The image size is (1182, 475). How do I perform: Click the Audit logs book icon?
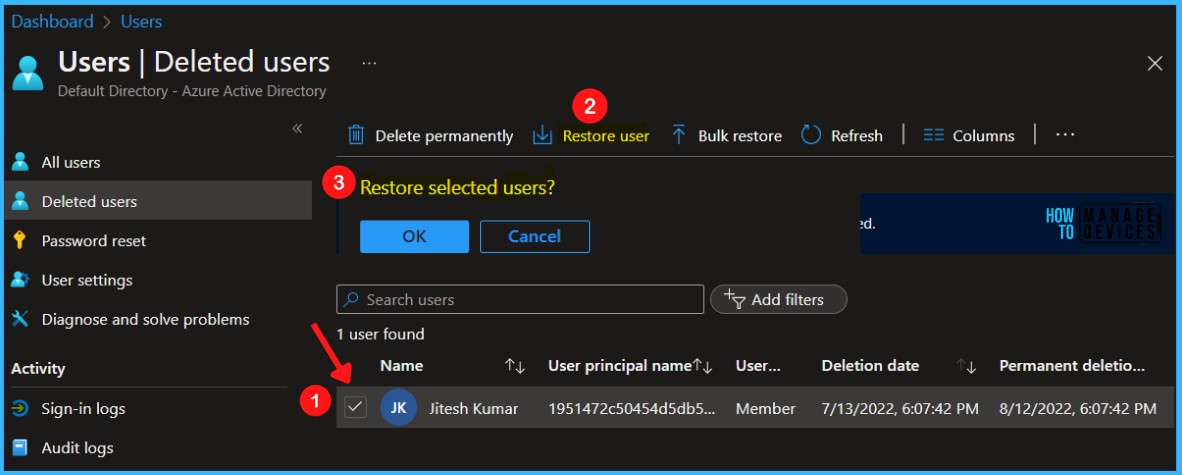(20, 448)
